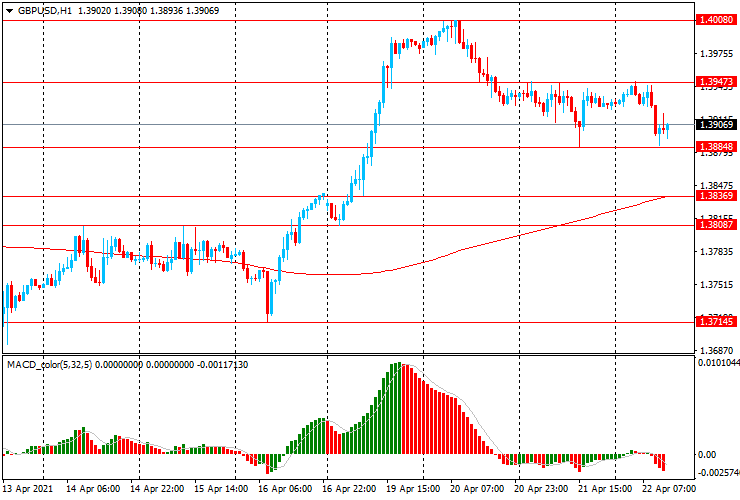Select the 1.38369 red price level label
The width and height of the screenshot is (740, 500).
tap(716, 196)
